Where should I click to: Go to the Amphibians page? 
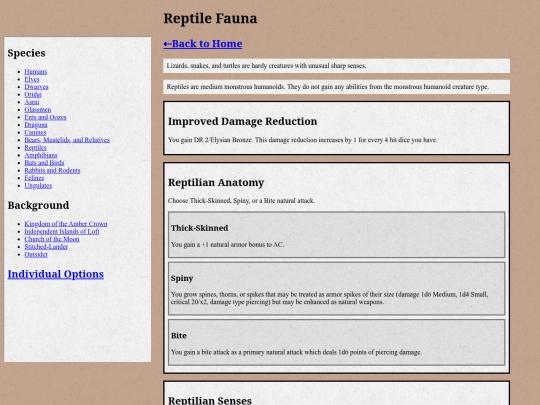point(41,155)
